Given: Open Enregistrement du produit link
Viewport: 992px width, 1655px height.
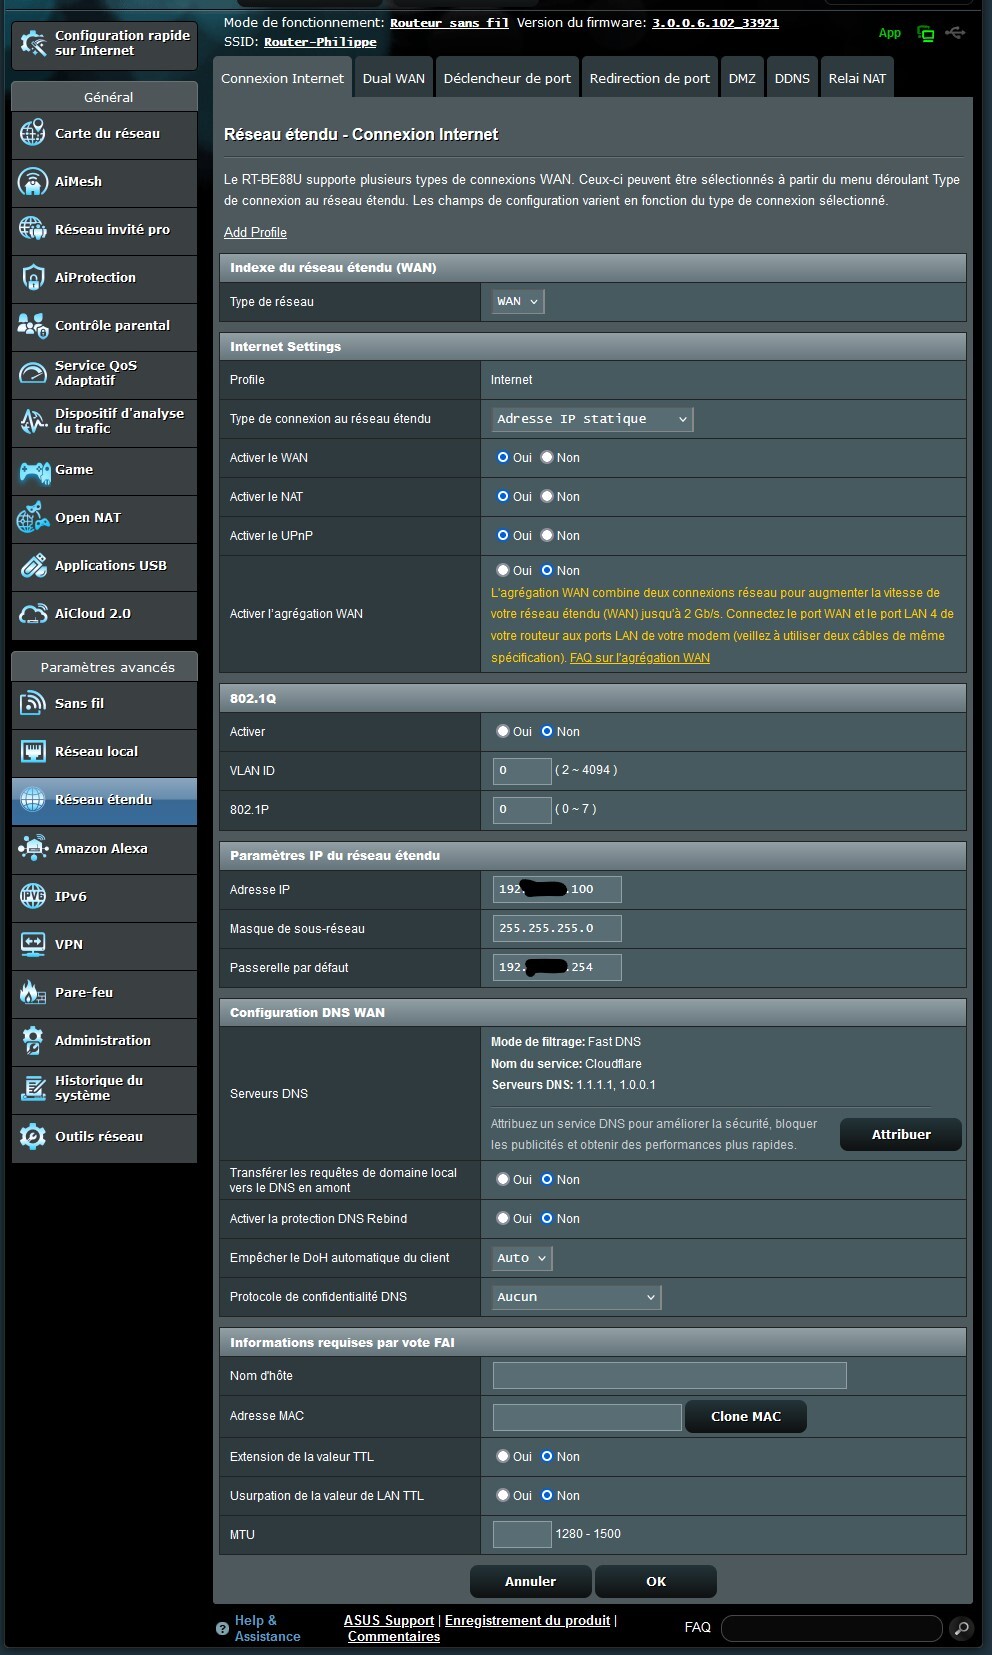Looking at the screenshot, I should pyautogui.click(x=527, y=1620).
